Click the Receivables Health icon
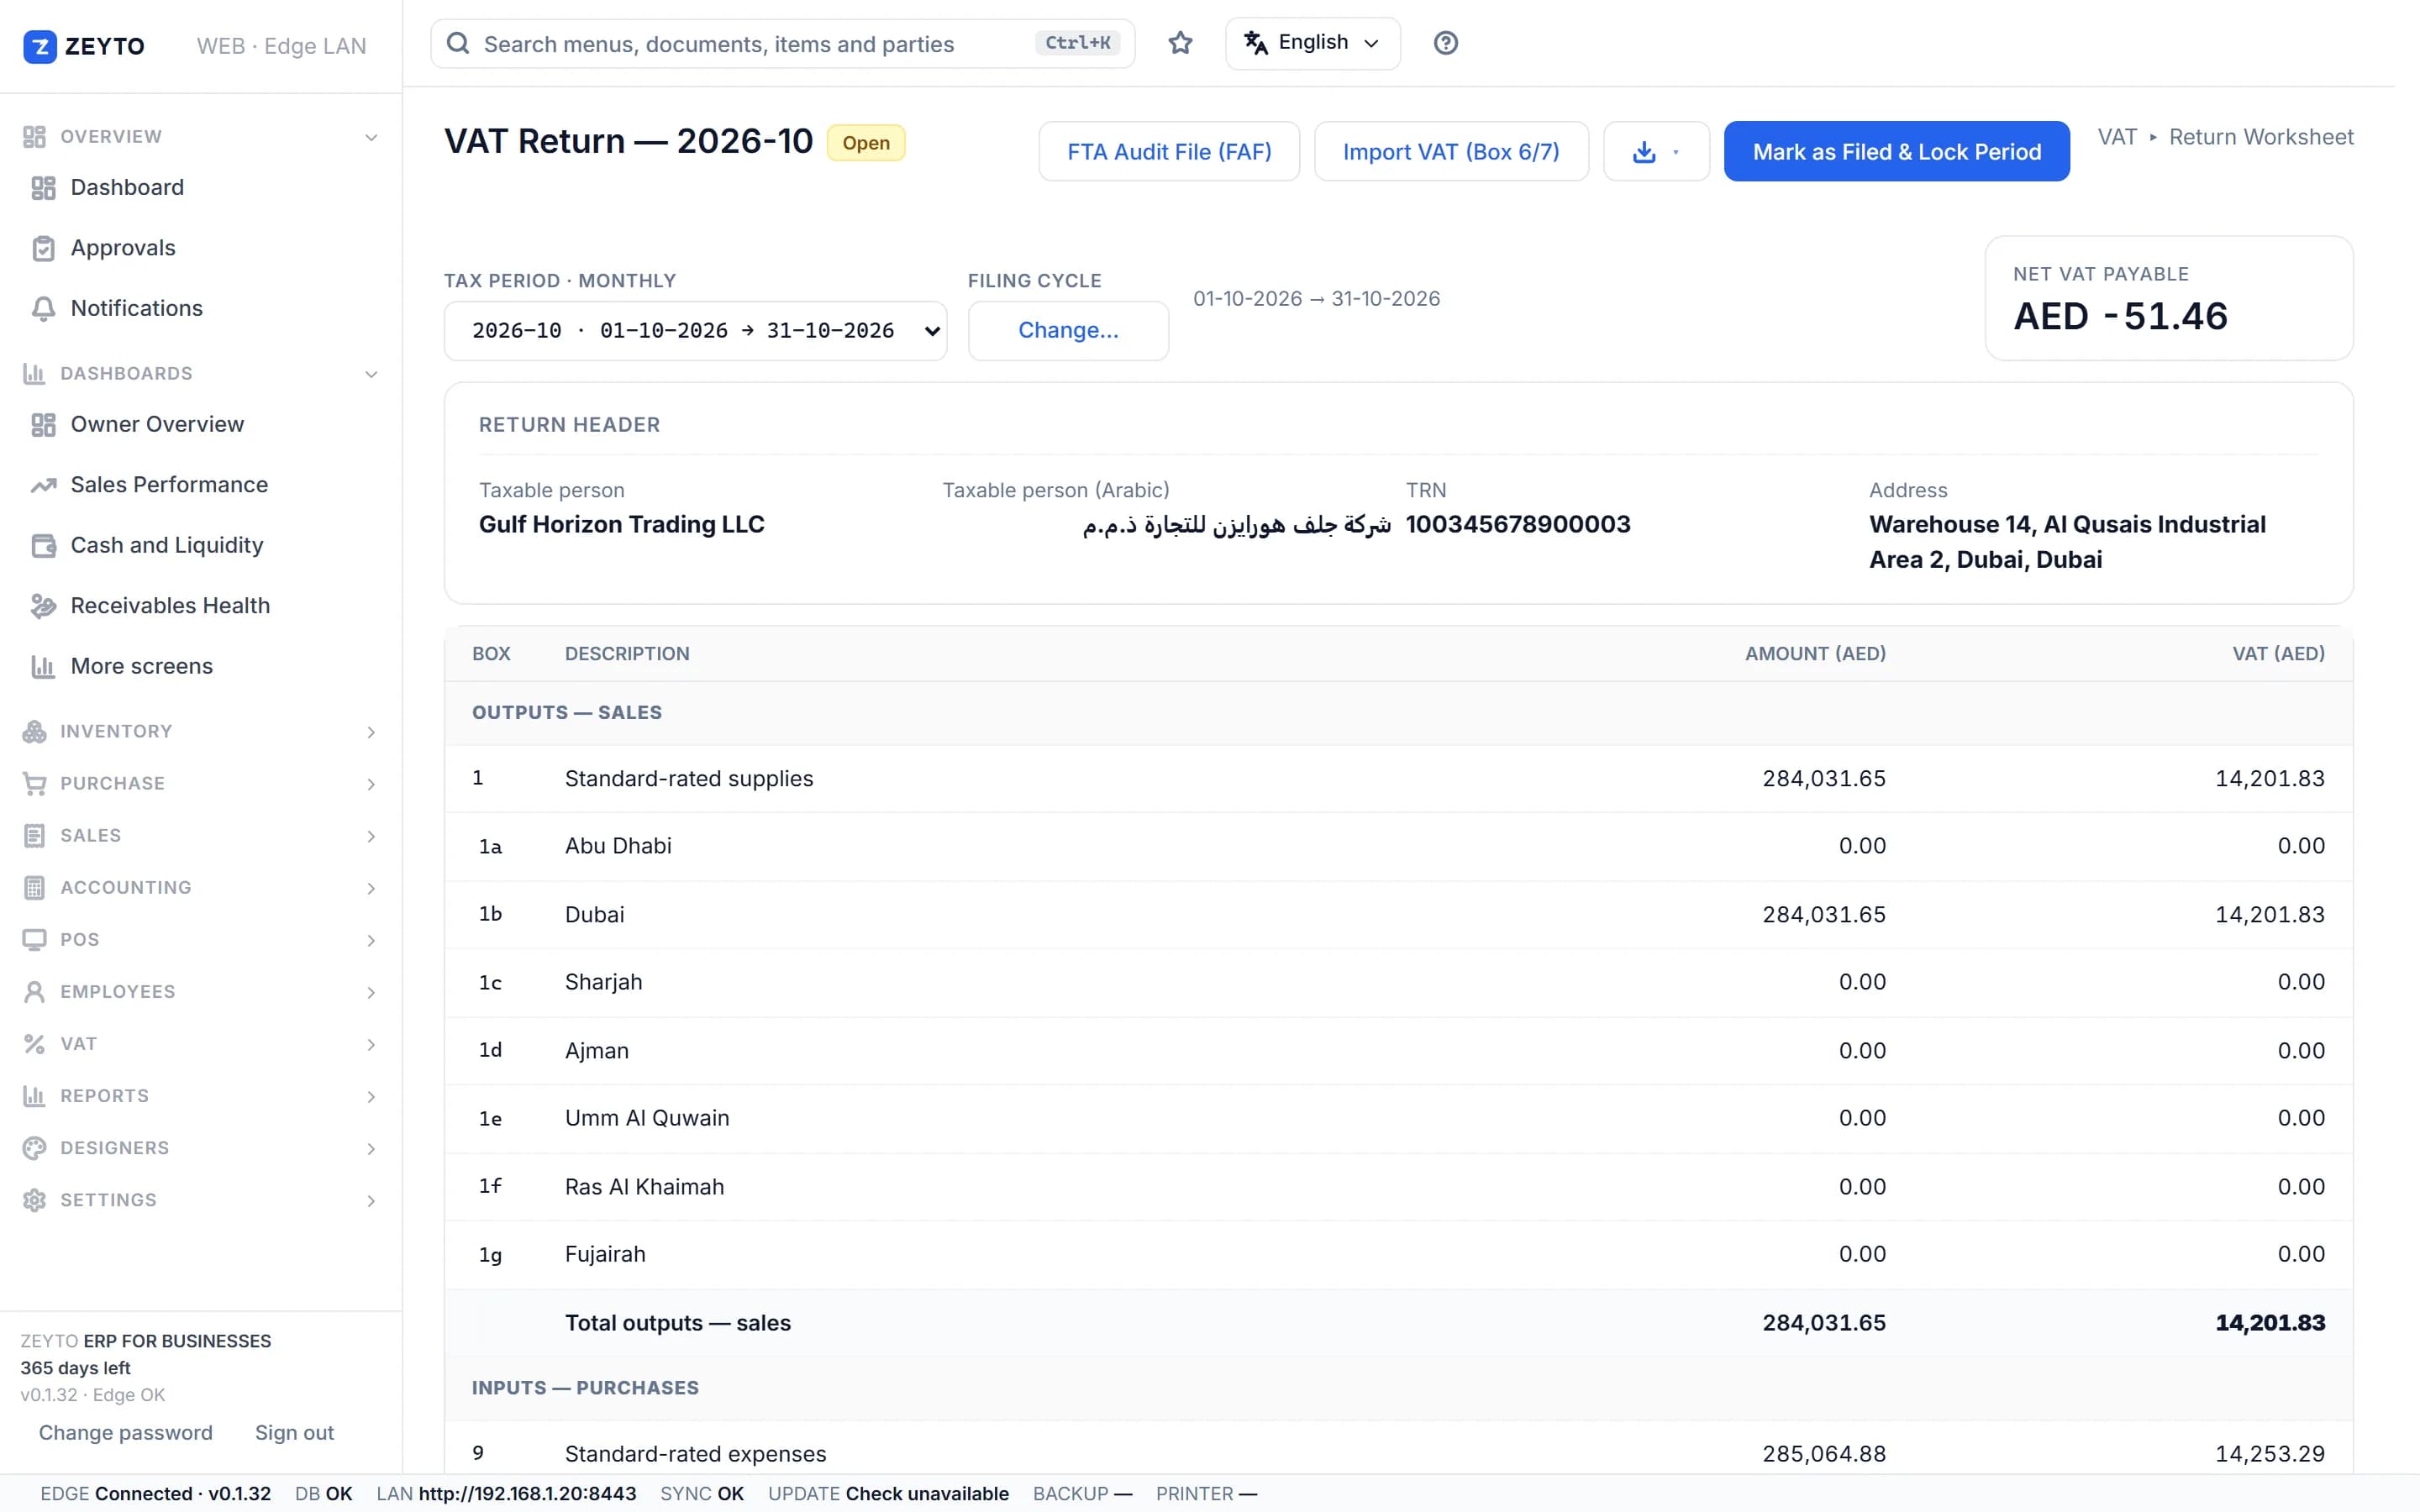2420x1512 pixels. [43, 606]
